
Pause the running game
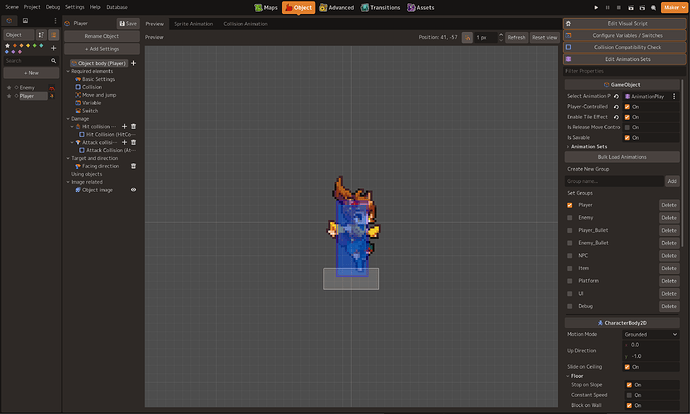click(x=607, y=7)
